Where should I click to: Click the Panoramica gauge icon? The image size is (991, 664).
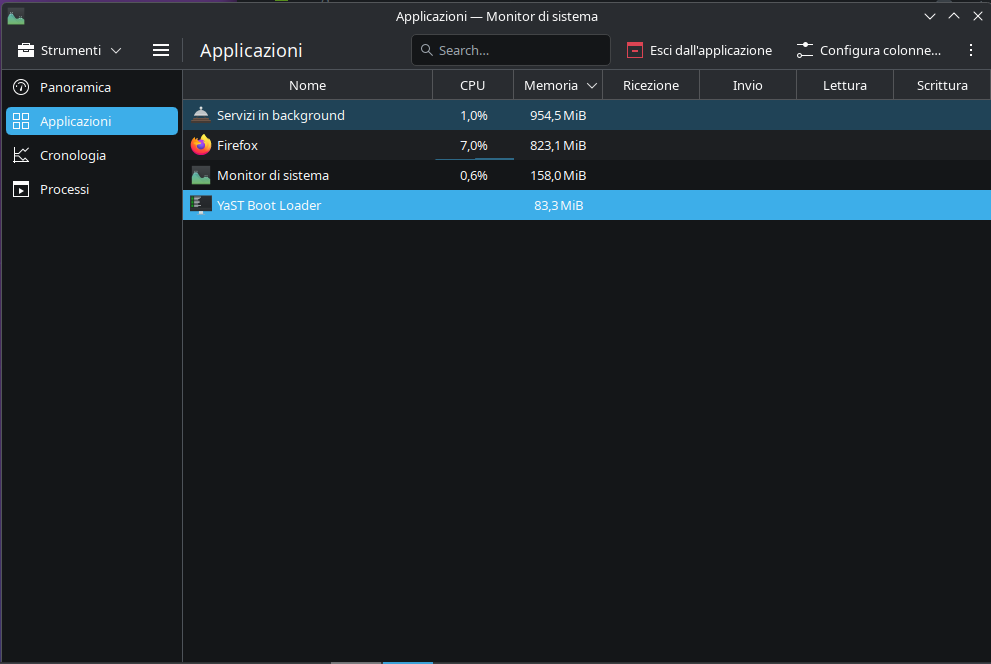tap(21, 87)
